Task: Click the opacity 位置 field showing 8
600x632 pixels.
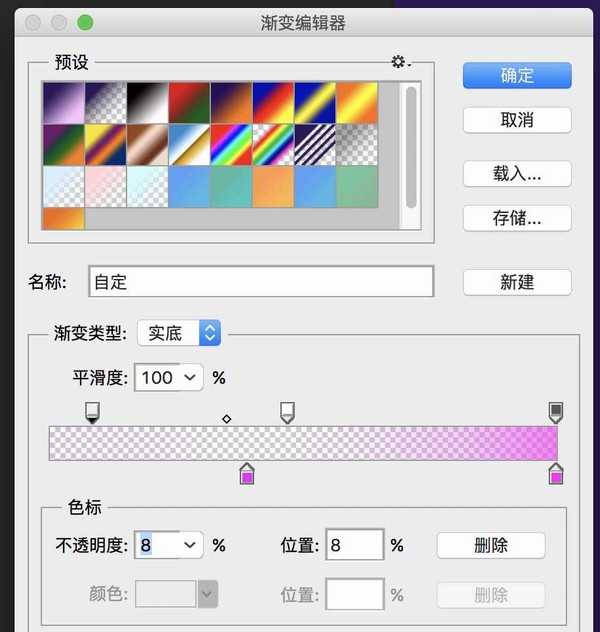Action: pos(355,545)
